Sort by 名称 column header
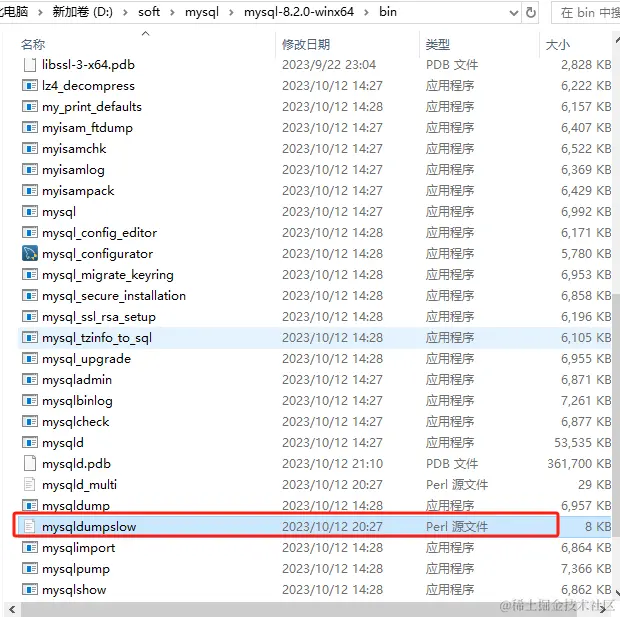Image resolution: width=620 pixels, height=617 pixels. coord(33,44)
